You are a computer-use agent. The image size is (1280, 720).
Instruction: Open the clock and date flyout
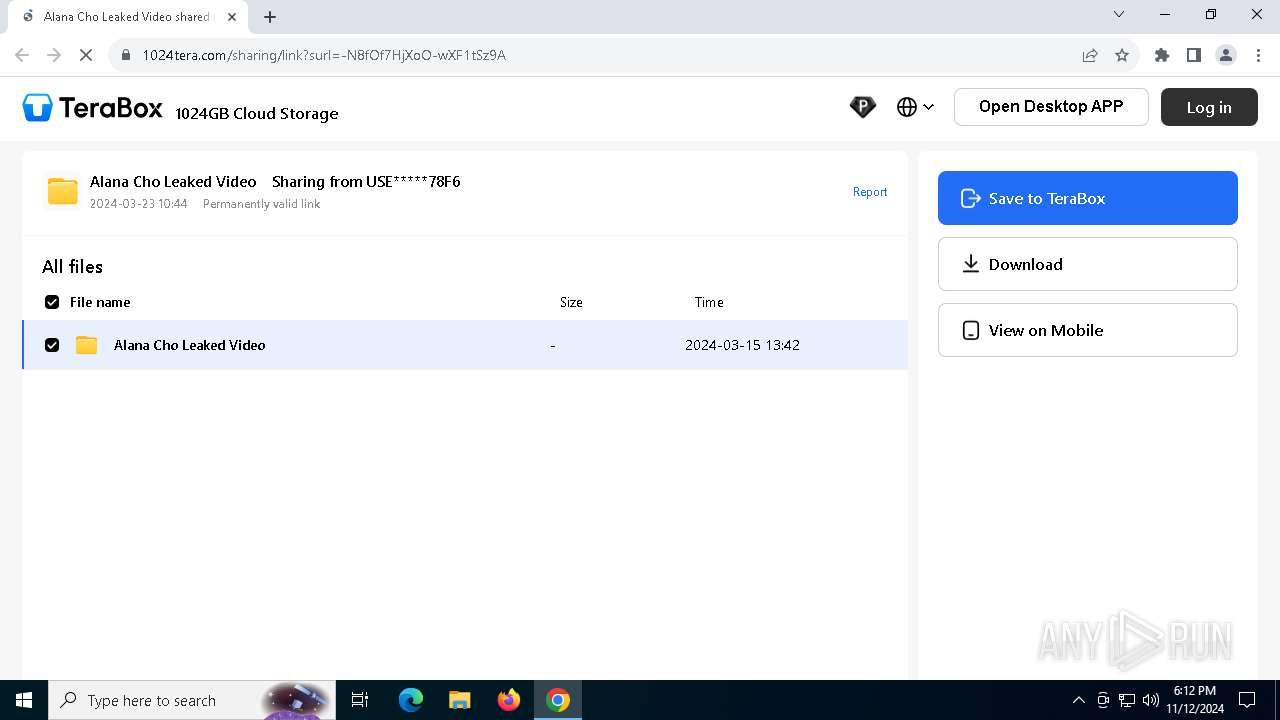point(1195,700)
